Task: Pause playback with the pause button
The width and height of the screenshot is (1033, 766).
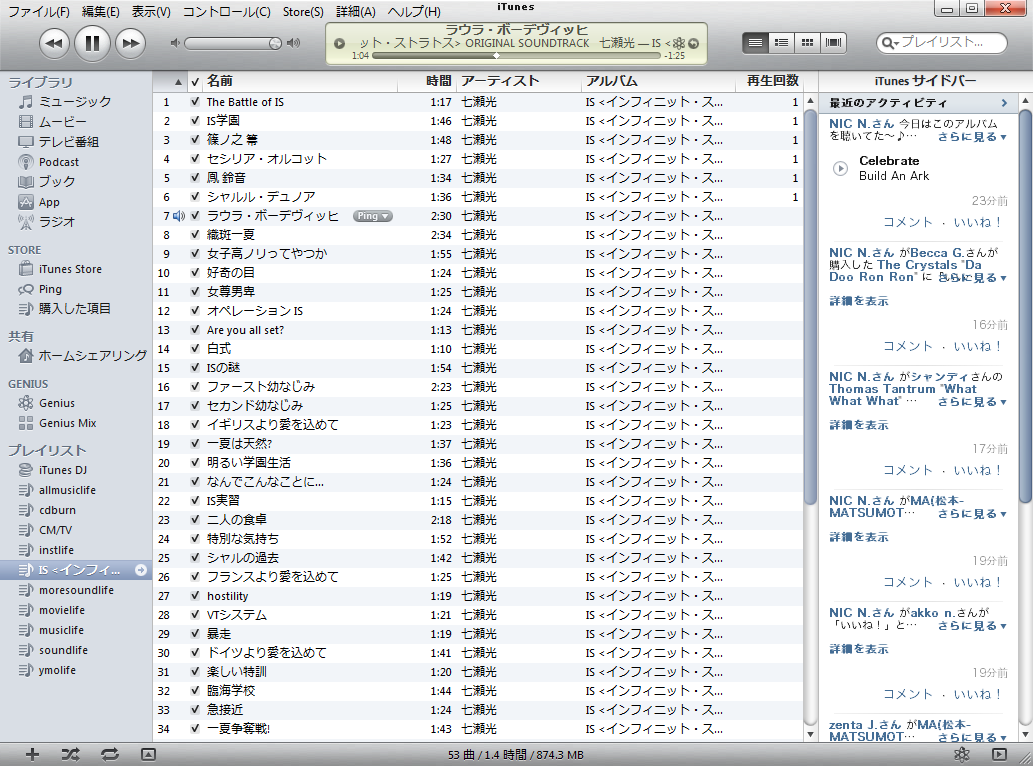Action: pos(92,43)
